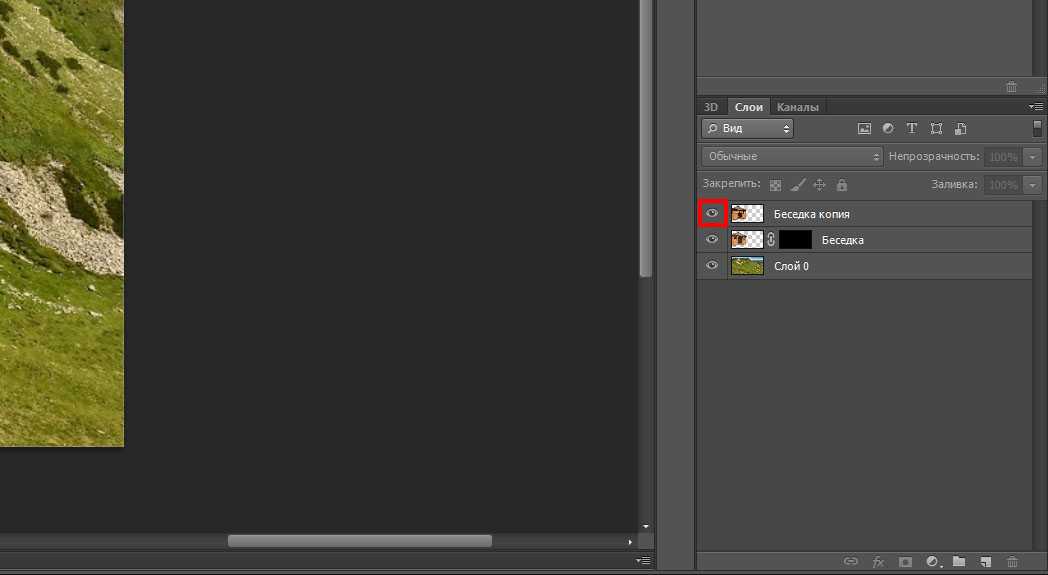Select the Беседка layer image thumbnail
This screenshot has width=1048, height=575.
tap(747, 239)
